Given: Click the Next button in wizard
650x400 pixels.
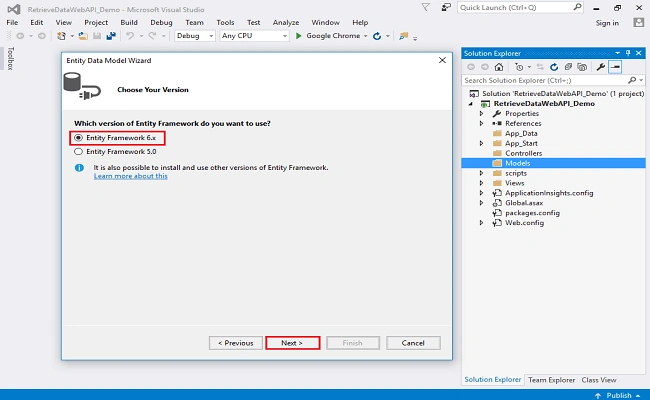Looking at the screenshot, I should point(292,343).
